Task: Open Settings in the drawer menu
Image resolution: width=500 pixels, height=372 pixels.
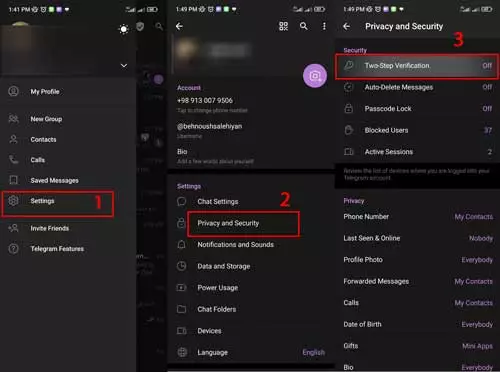Action: click(68, 201)
